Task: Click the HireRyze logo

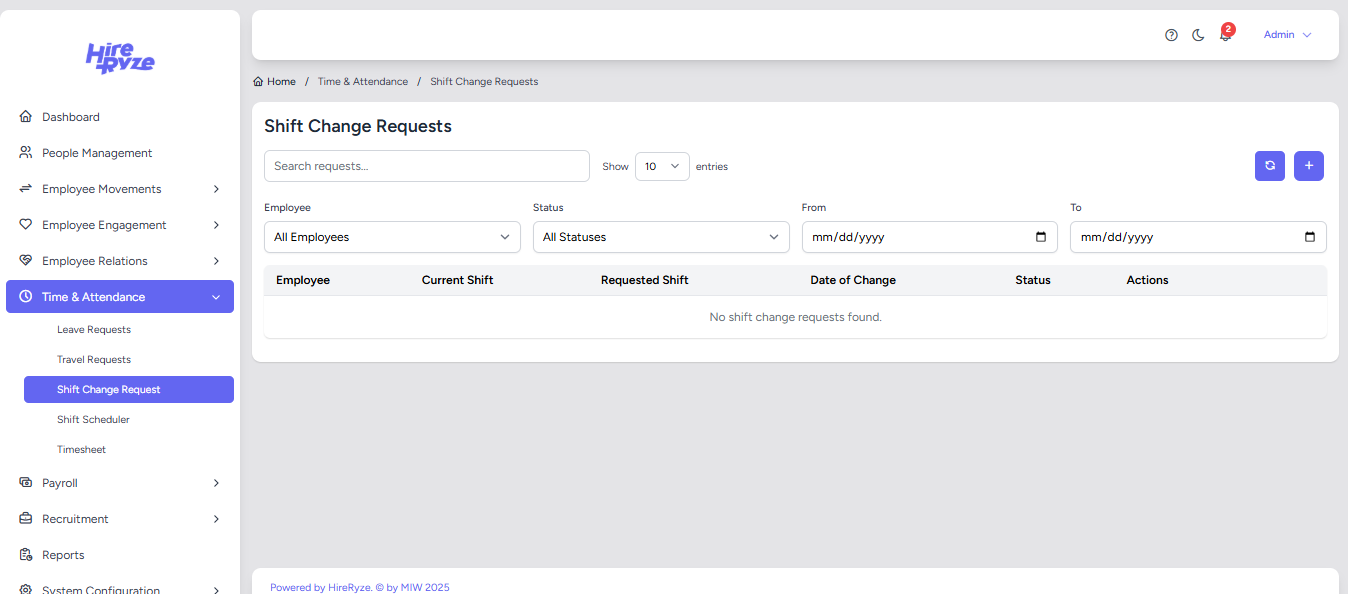Action: click(x=120, y=58)
